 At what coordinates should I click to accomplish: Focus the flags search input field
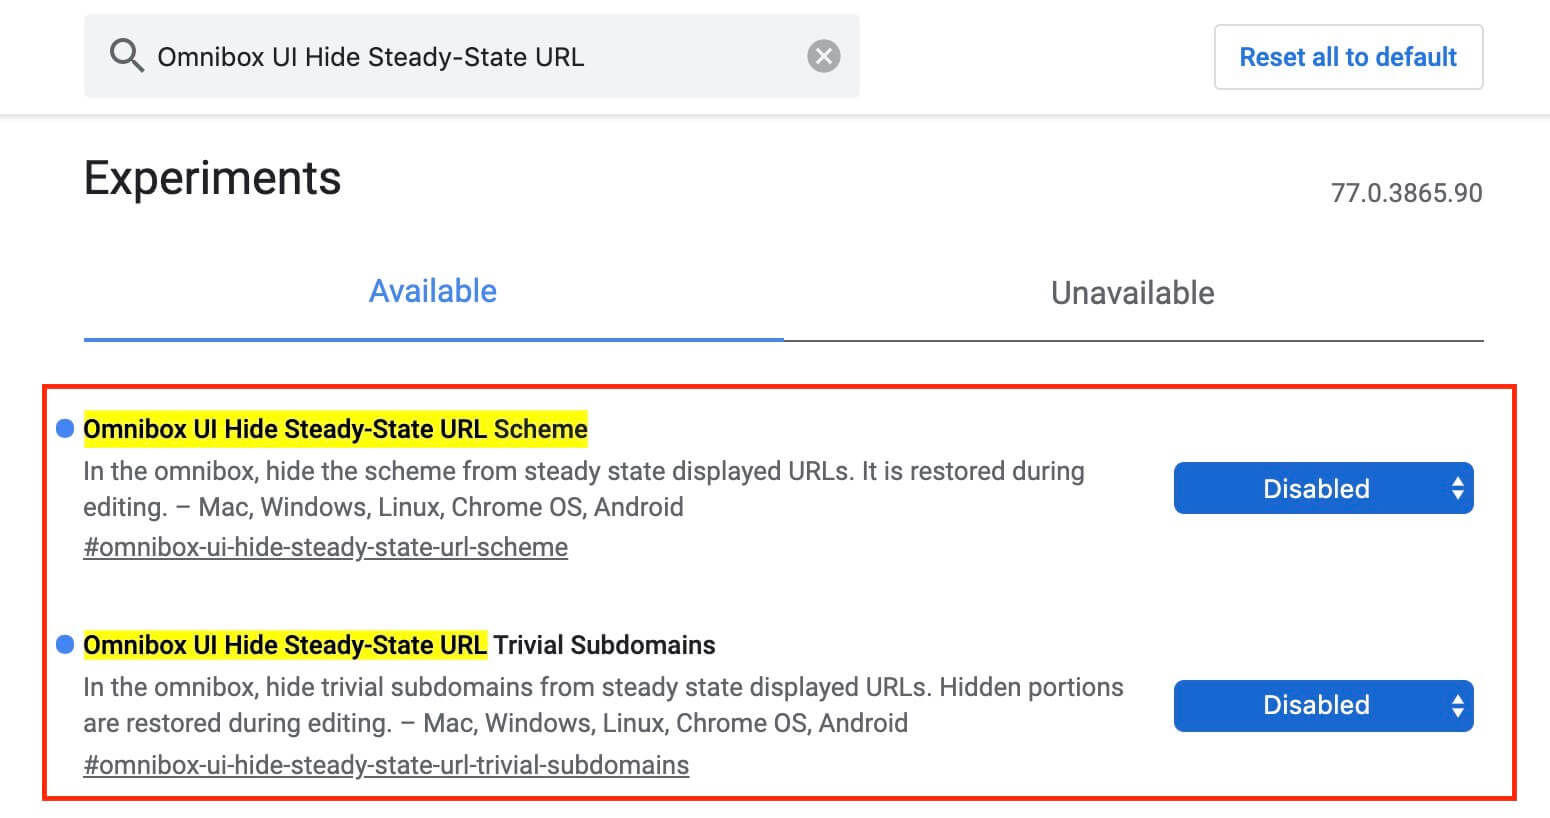tap(470, 57)
